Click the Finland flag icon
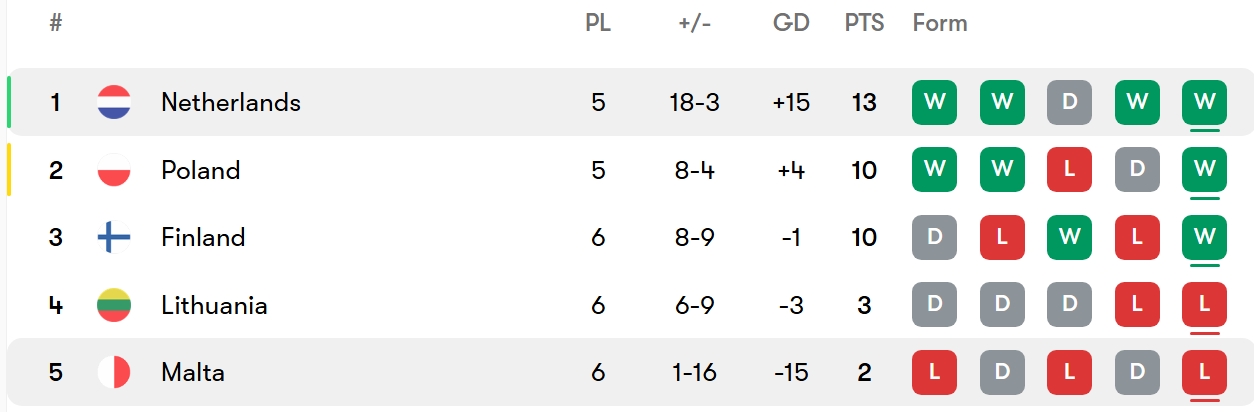 tap(114, 237)
